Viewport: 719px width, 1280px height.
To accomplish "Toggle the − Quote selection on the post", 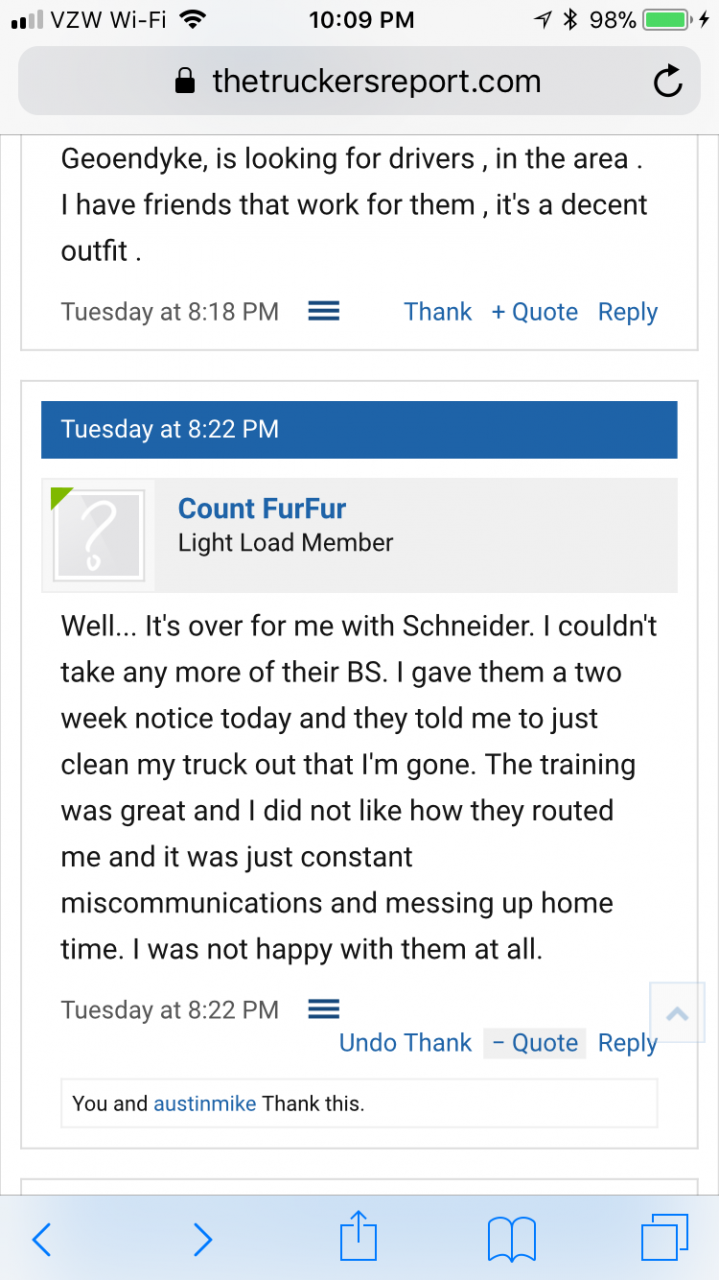I will [535, 1043].
